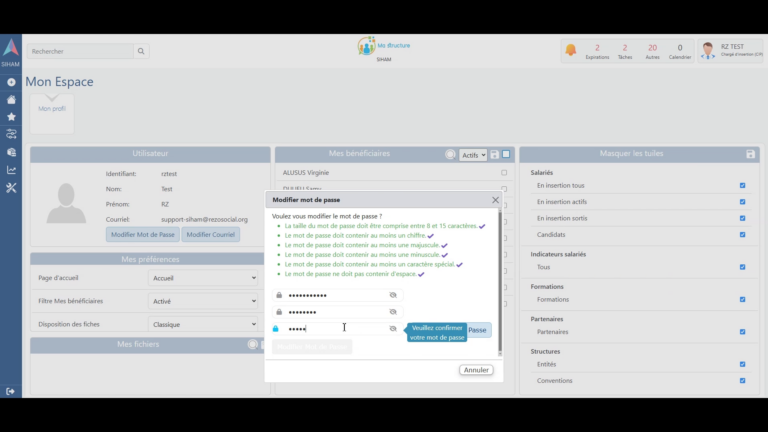
Task: Open the Expirations counter
Action: point(597,51)
